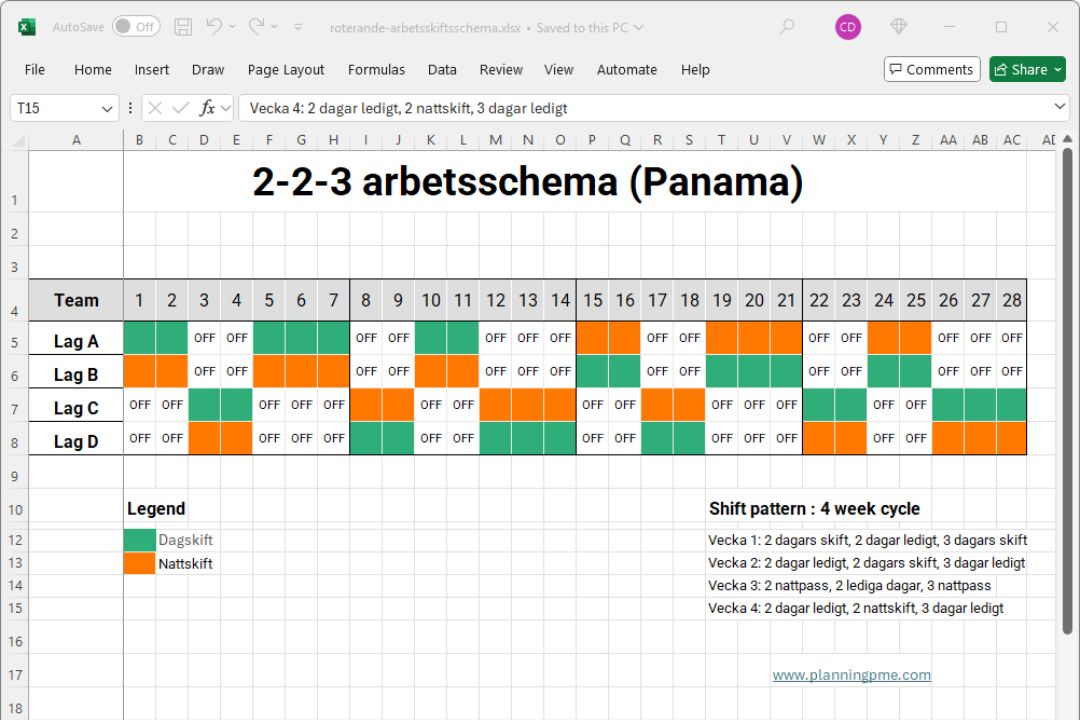The width and height of the screenshot is (1080, 720).
Task: Click the Undo arrow icon
Action: pyautogui.click(x=214, y=27)
